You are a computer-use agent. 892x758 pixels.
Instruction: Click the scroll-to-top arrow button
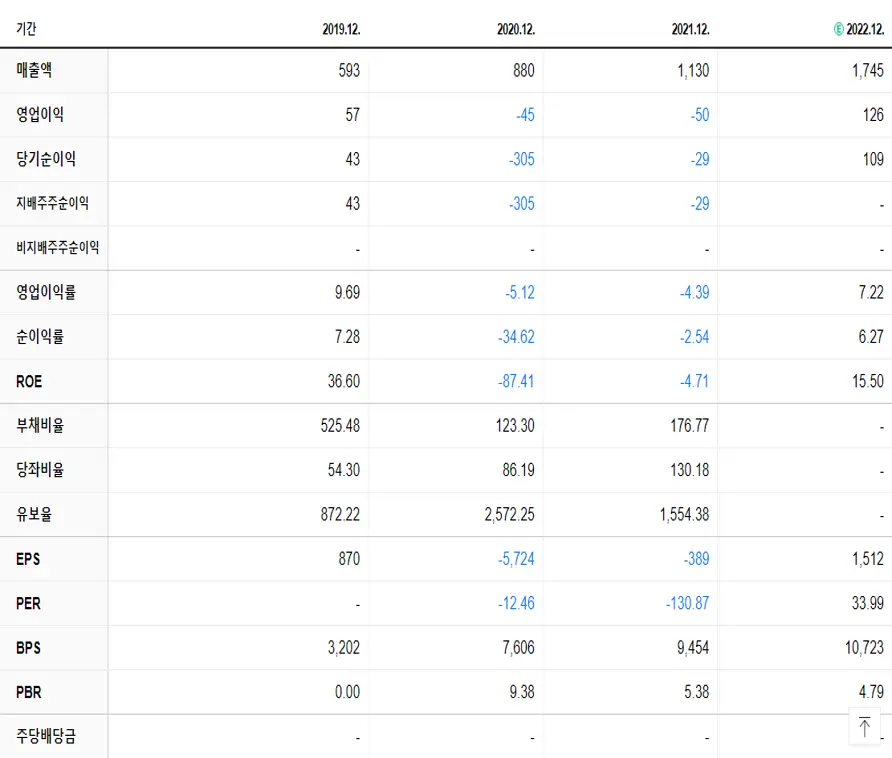pos(864,726)
